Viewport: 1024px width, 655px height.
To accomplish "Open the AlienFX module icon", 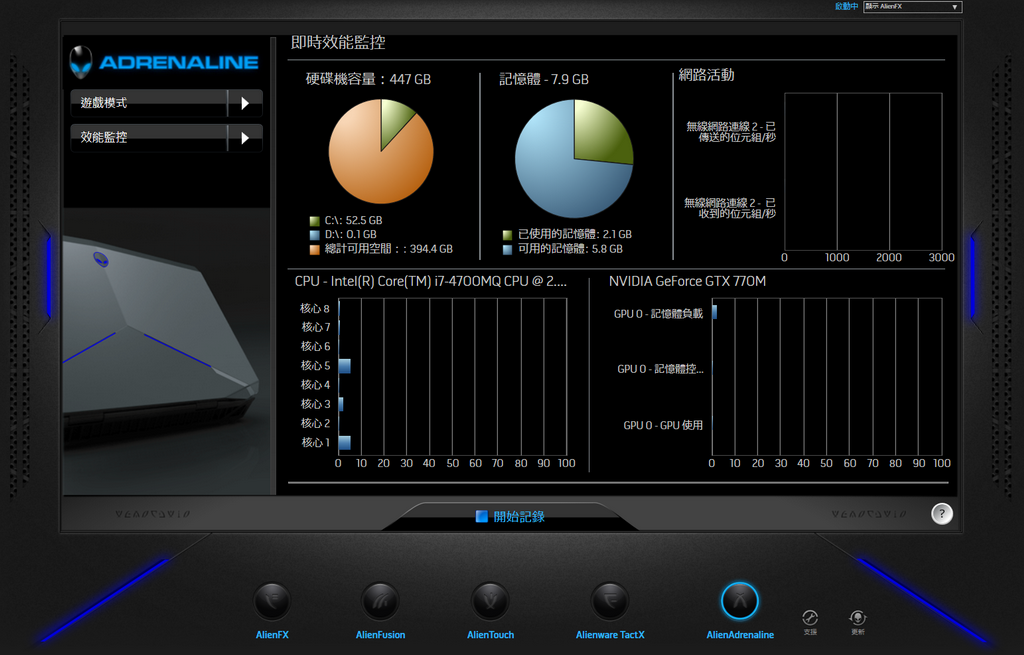I will point(272,601).
